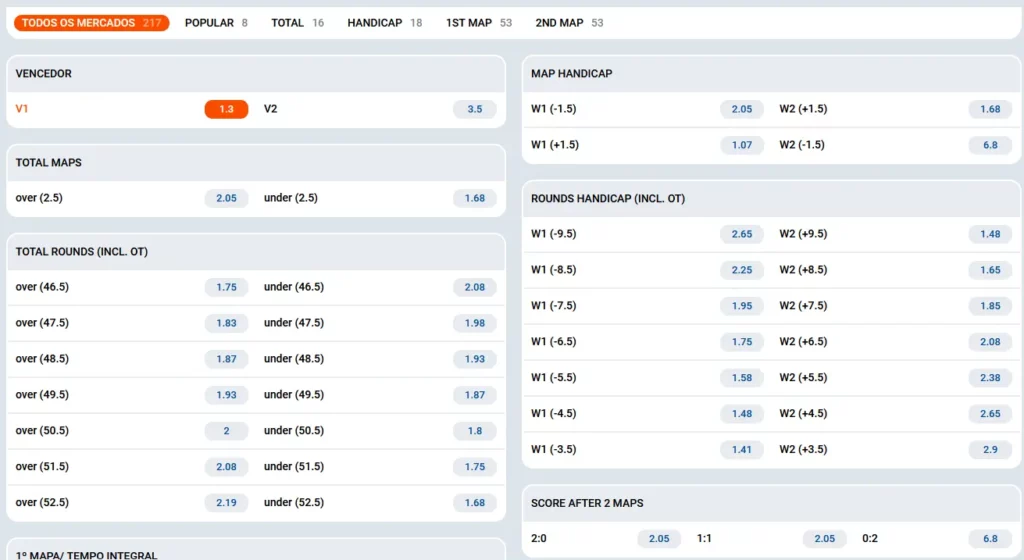Choose under (51.5) odds 1.75
Screen dimensions: 1024x560
[x=475, y=467]
